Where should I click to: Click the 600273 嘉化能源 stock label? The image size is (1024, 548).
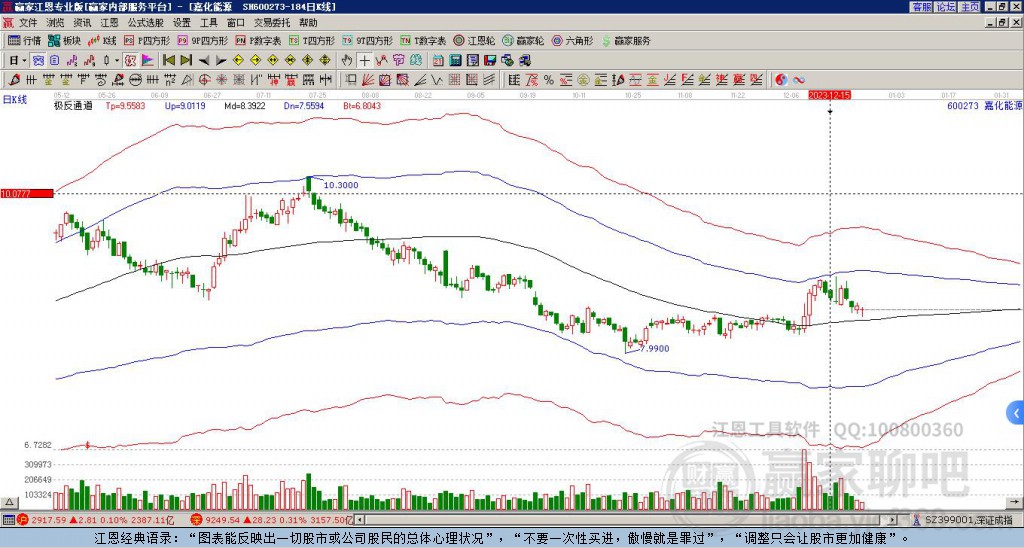tap(985, 106)
